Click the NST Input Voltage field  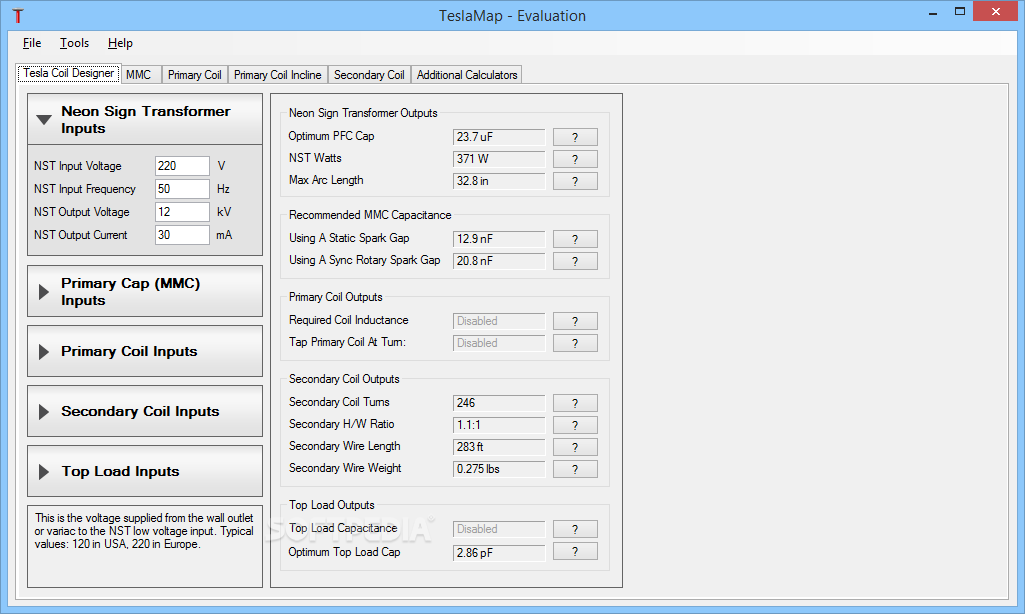[x=182, y=166]
